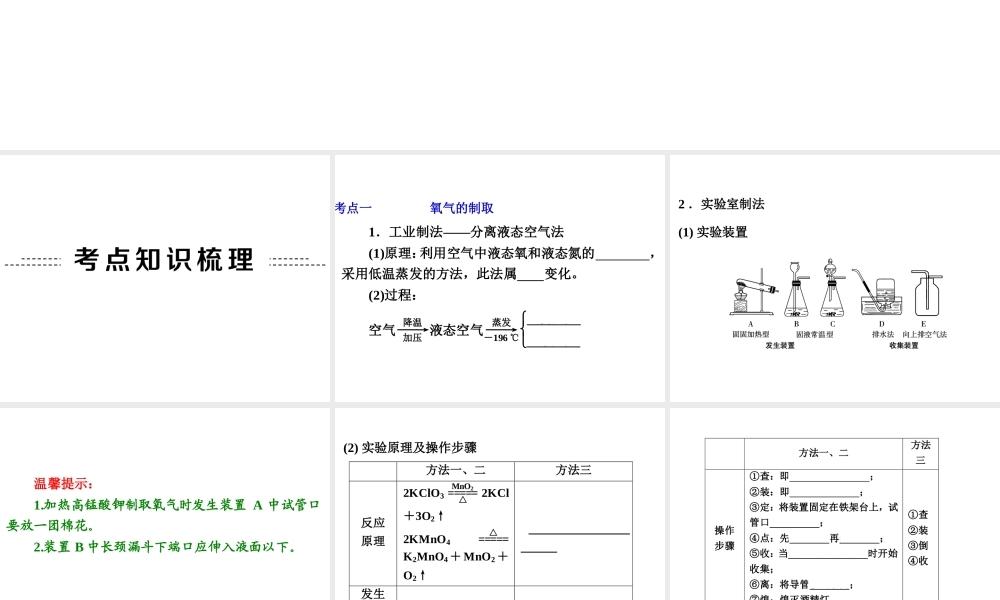This screenshot has height=600, width=1000.
Task: Click the 反应原理 row header cell
Action: [x=373, y=532]
